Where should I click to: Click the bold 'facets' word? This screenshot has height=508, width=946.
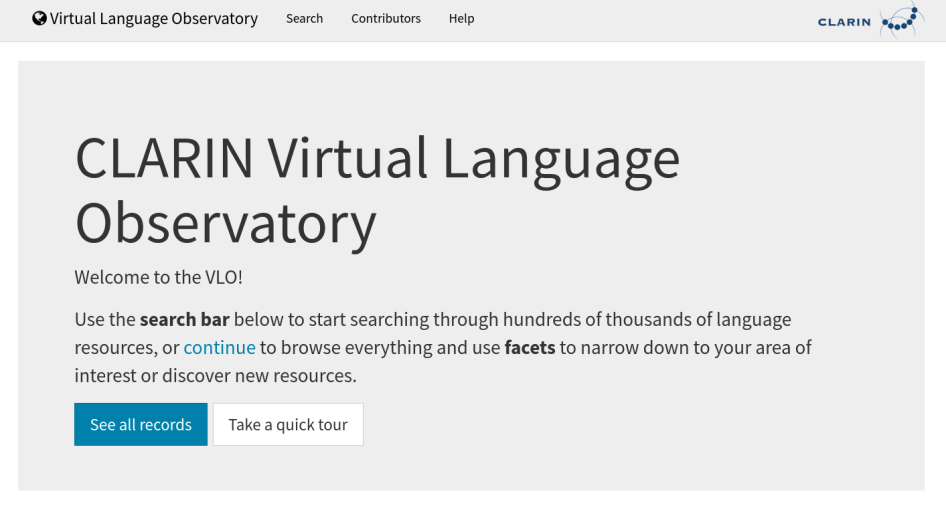pos(530,348)
